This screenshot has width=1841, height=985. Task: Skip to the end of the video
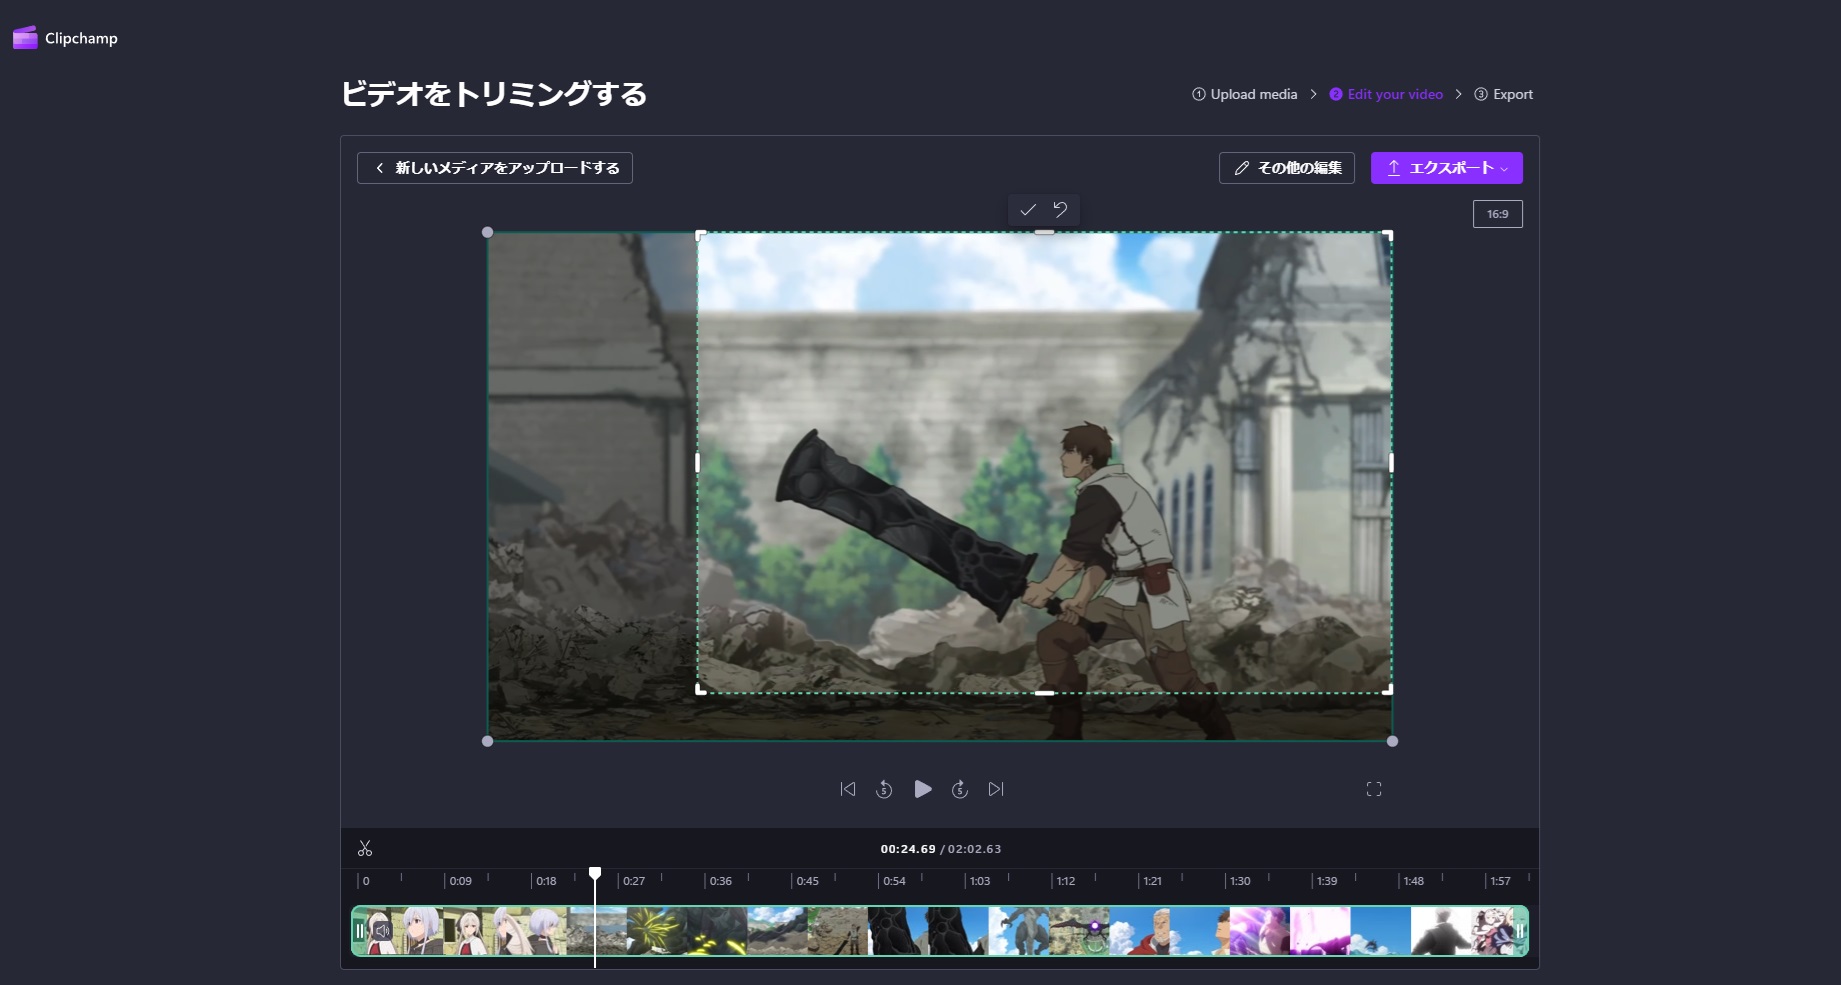click(x=996, y=789)
